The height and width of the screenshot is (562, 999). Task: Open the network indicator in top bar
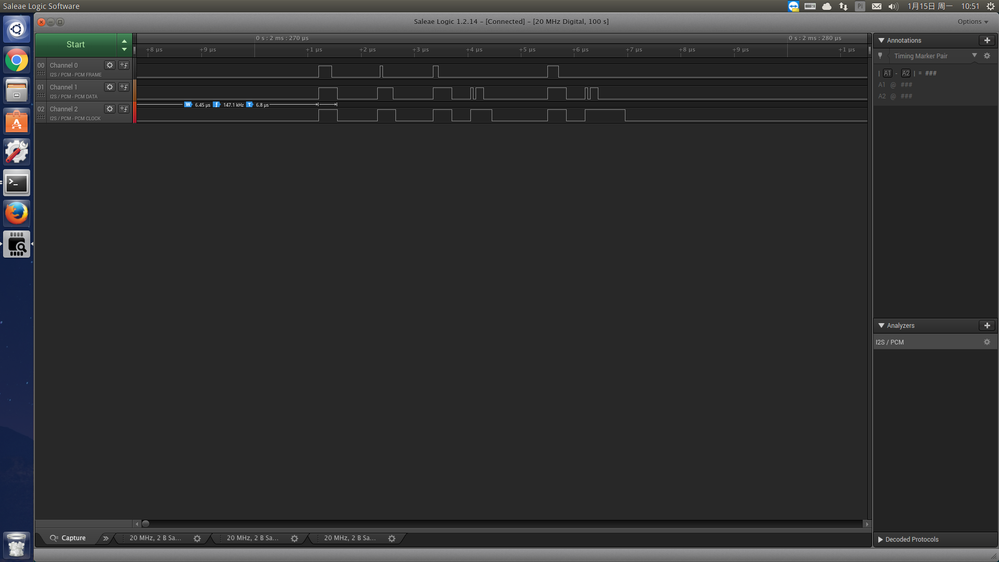point(844,6)
